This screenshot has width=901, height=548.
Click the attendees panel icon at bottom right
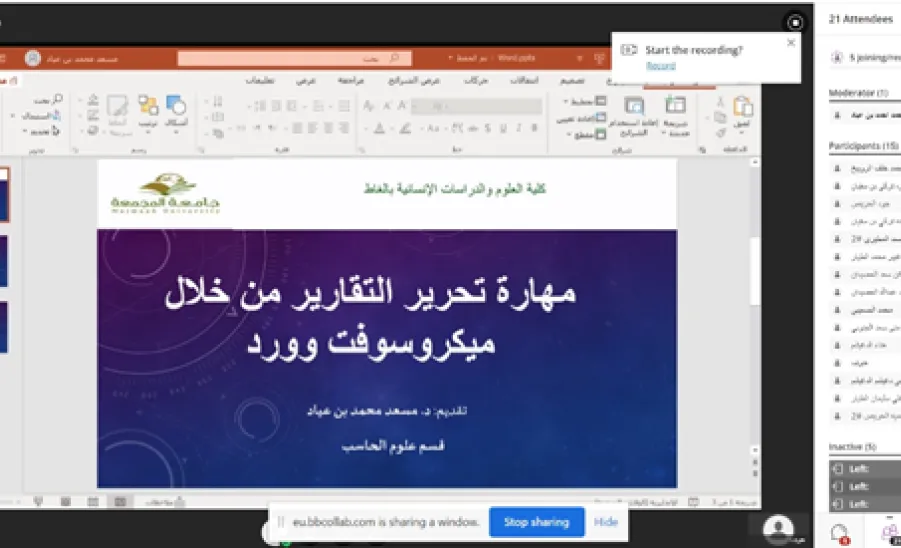click(x=891, y=533)
